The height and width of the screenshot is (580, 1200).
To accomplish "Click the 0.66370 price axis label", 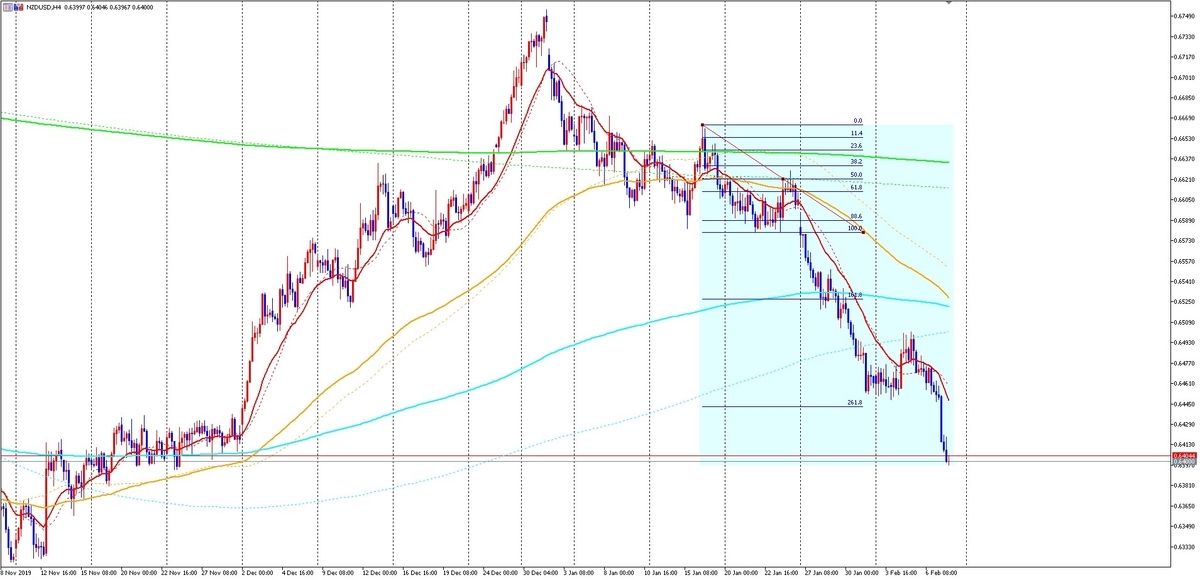I will click(x=1184, y=159).
